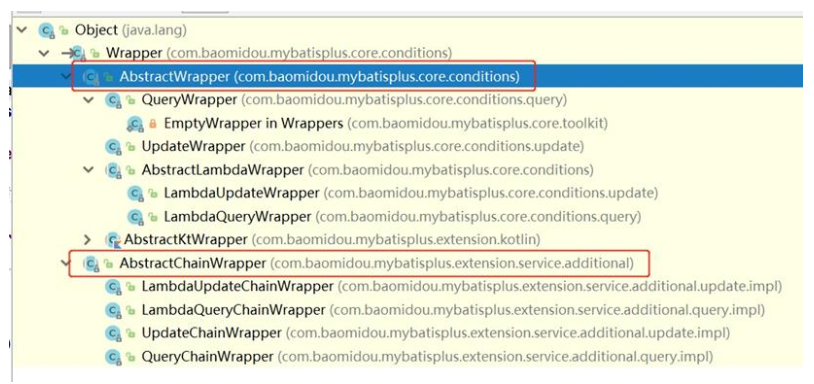Screen dimensions: 814x384
Task: Select the AbstractChainWrapper class name
Action: point(193,264)
